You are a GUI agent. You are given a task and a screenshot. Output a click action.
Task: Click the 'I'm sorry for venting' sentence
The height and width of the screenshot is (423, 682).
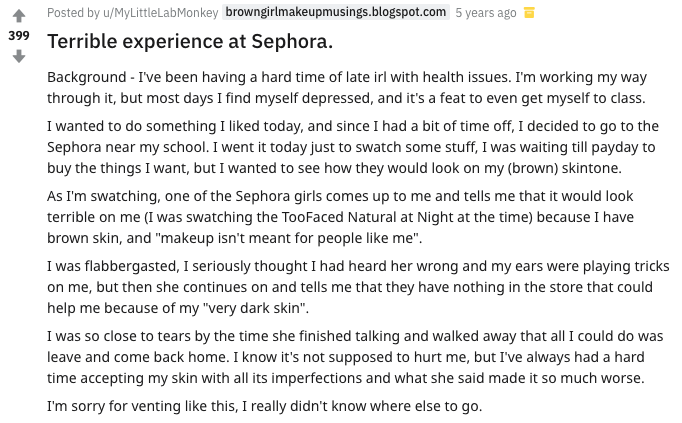pyautogui.click(x=264, y=406)
